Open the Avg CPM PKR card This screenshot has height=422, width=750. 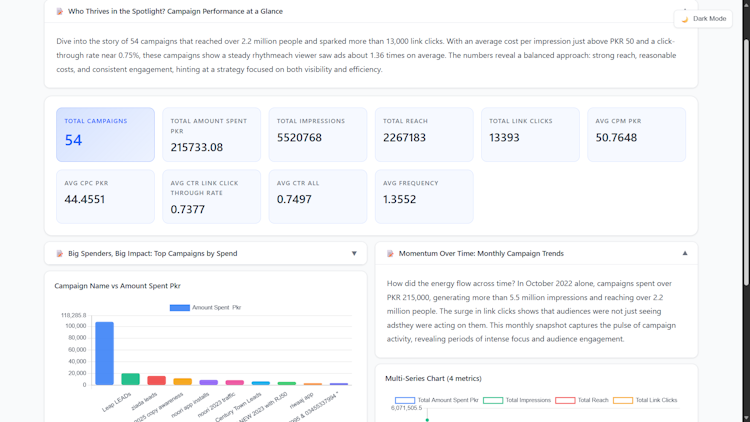[x=636, y=135]
